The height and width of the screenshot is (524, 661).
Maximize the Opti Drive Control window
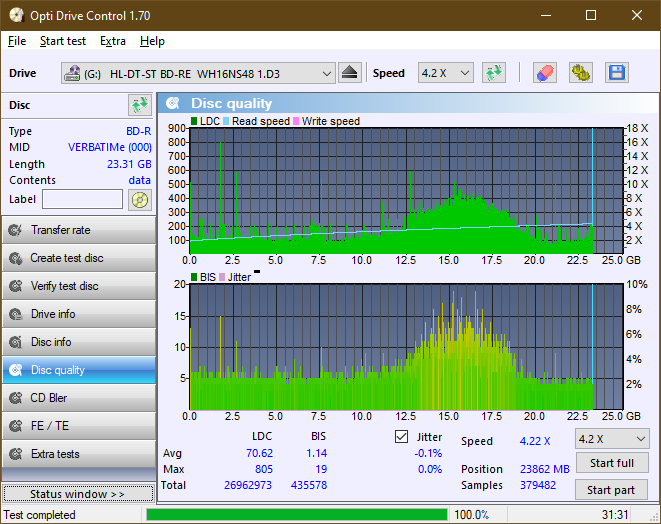pos(591,16)
